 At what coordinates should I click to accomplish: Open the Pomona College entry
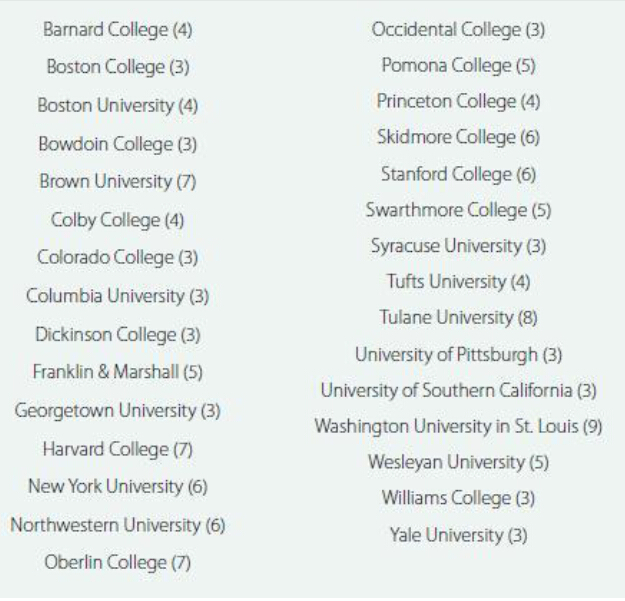(x=458, y=66)
